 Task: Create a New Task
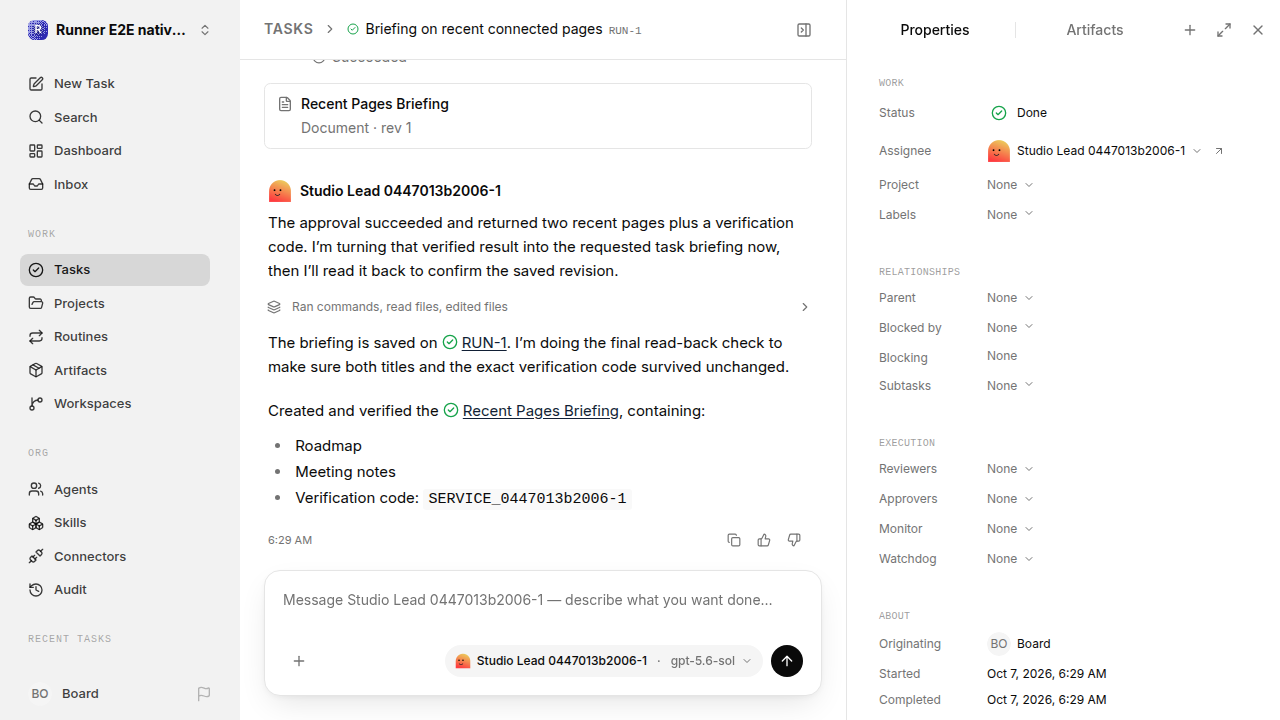tap(115, 84)
